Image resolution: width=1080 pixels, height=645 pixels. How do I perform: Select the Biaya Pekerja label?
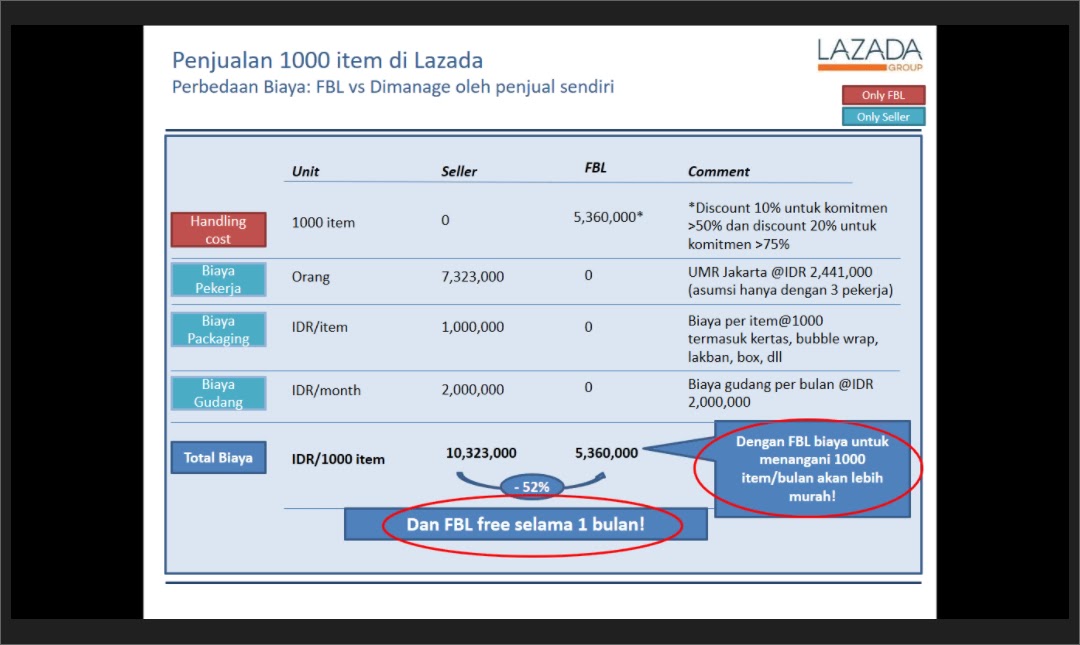pos(218,279)
